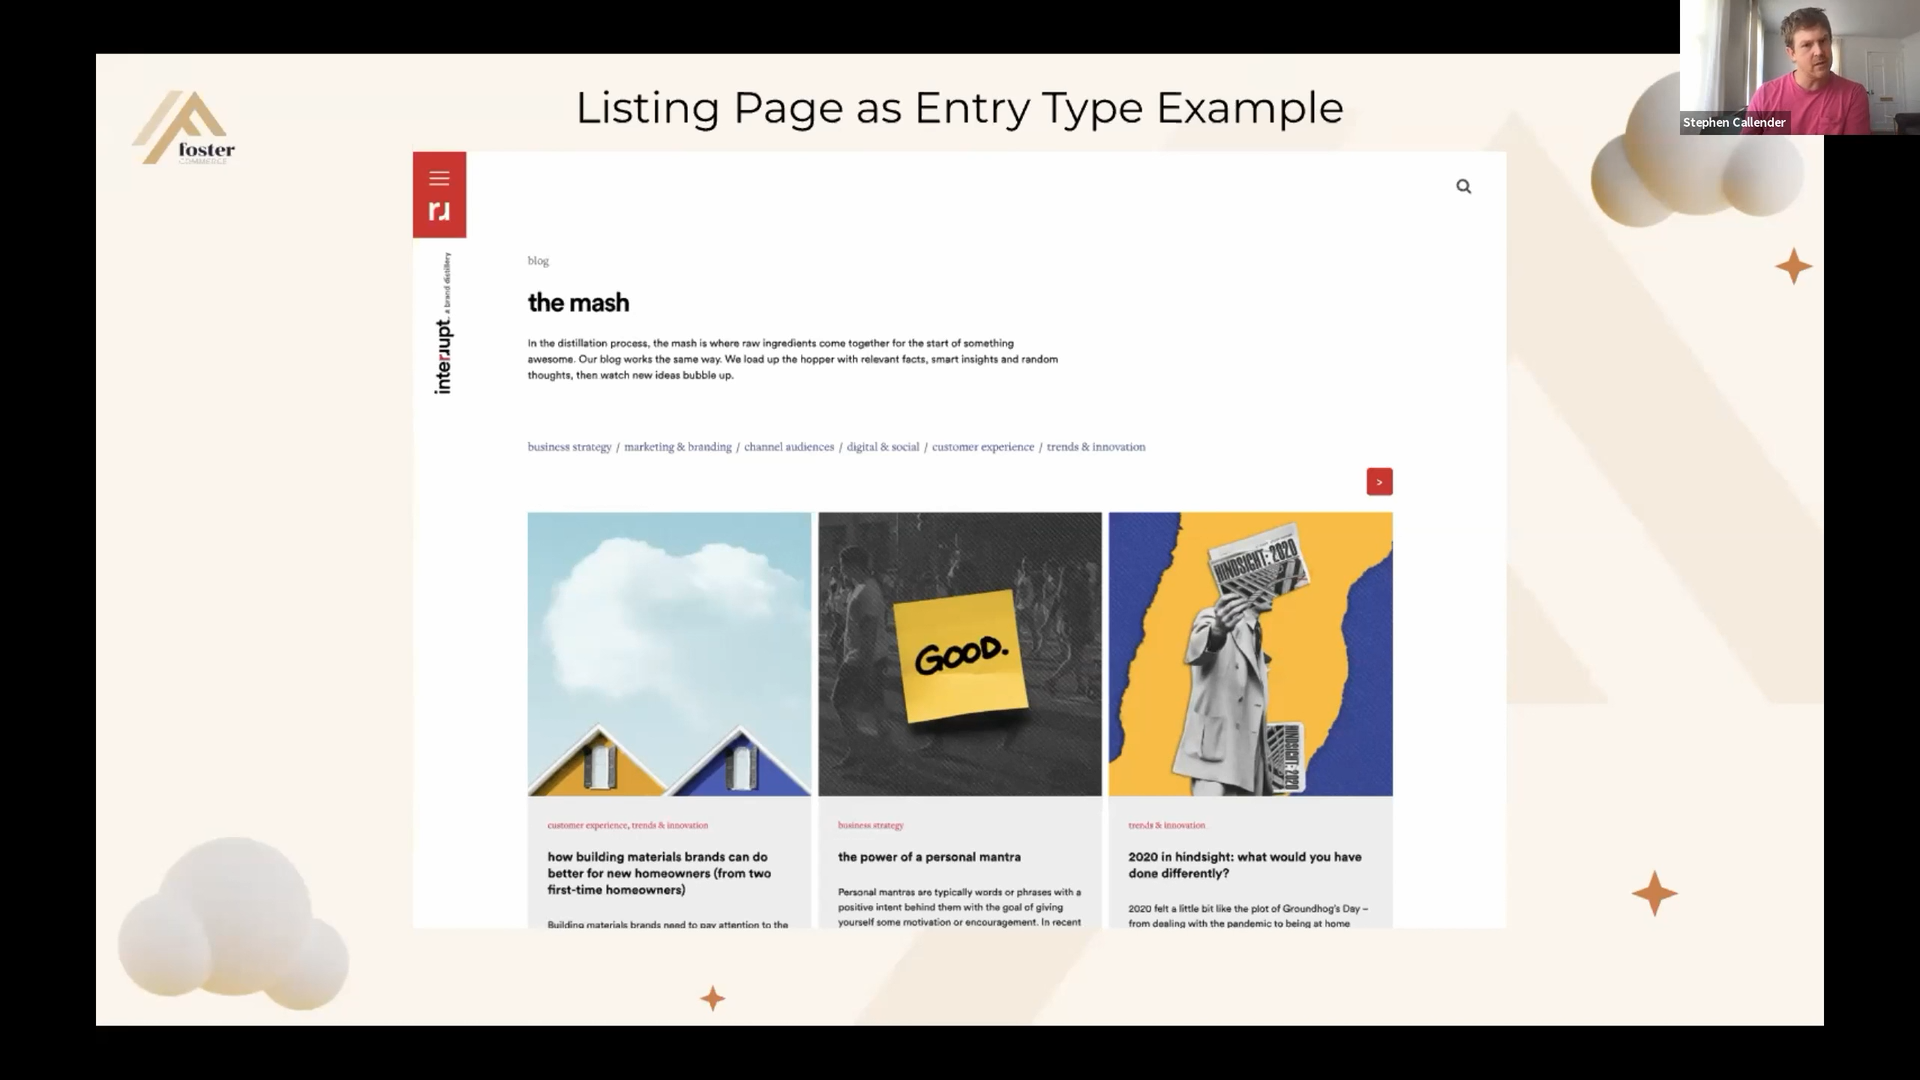Click the personal mantra excerpt text
This screenshot has width=1920, height=1080.
959,907
